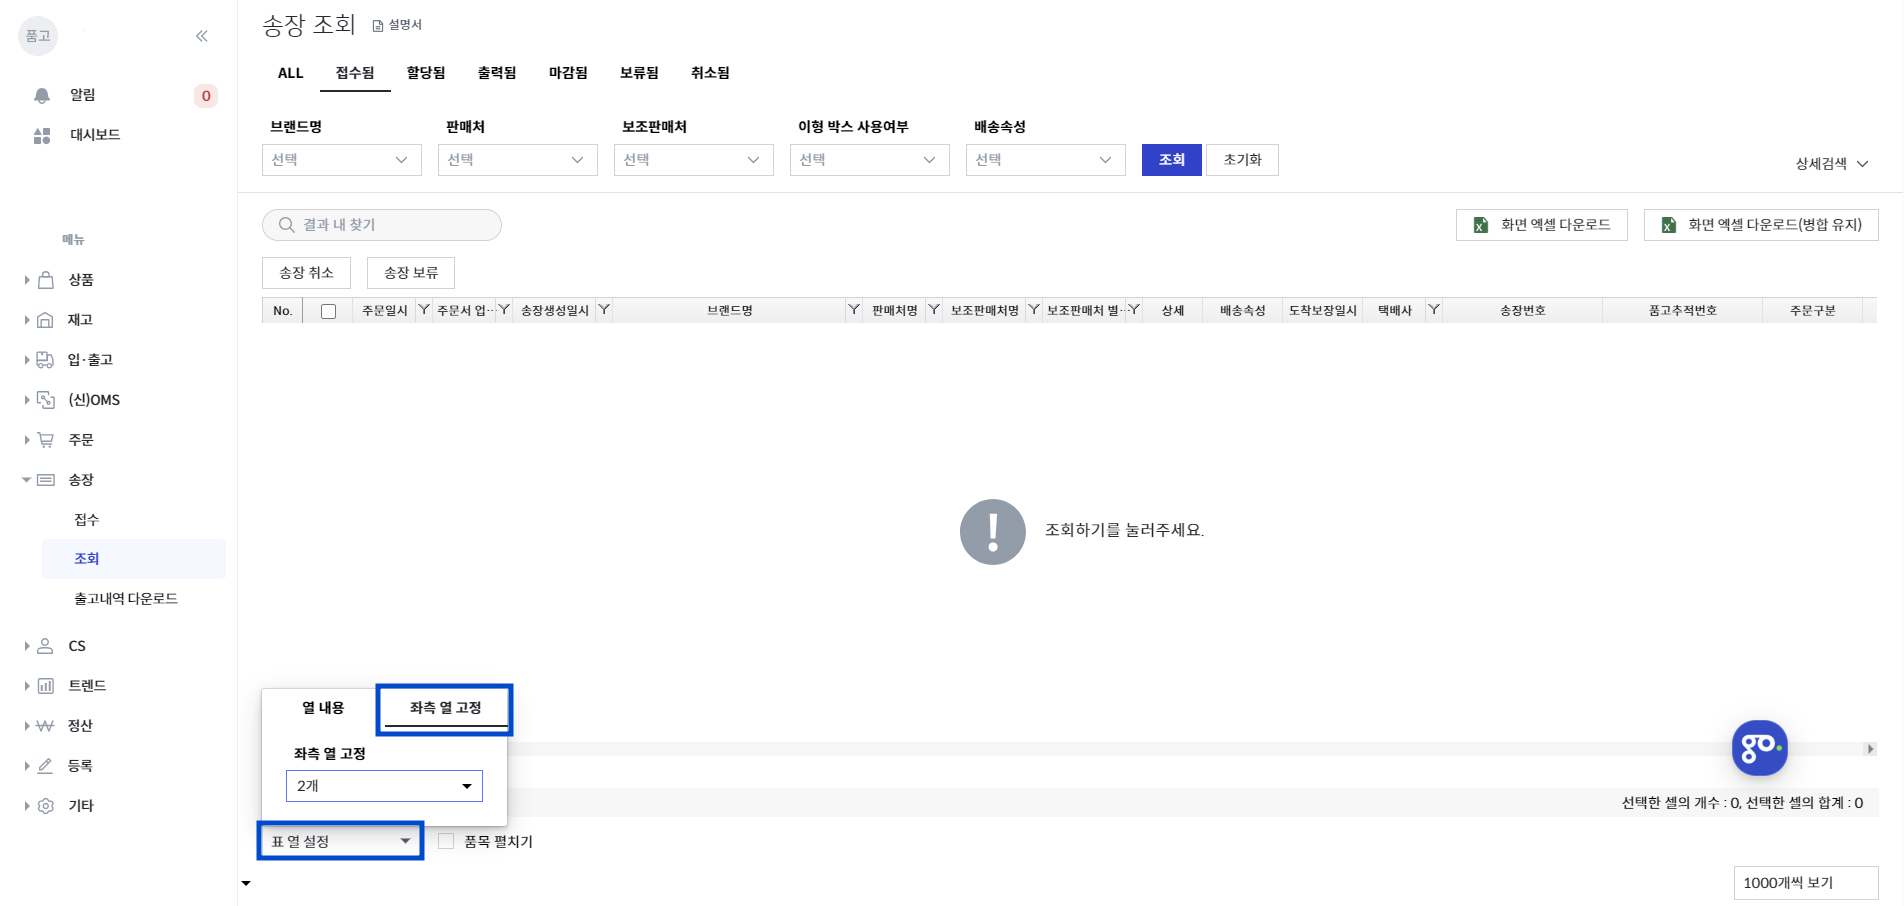Open the 브랜드명 select dropdown
1904x906 pixels.
tap(342, 160)
